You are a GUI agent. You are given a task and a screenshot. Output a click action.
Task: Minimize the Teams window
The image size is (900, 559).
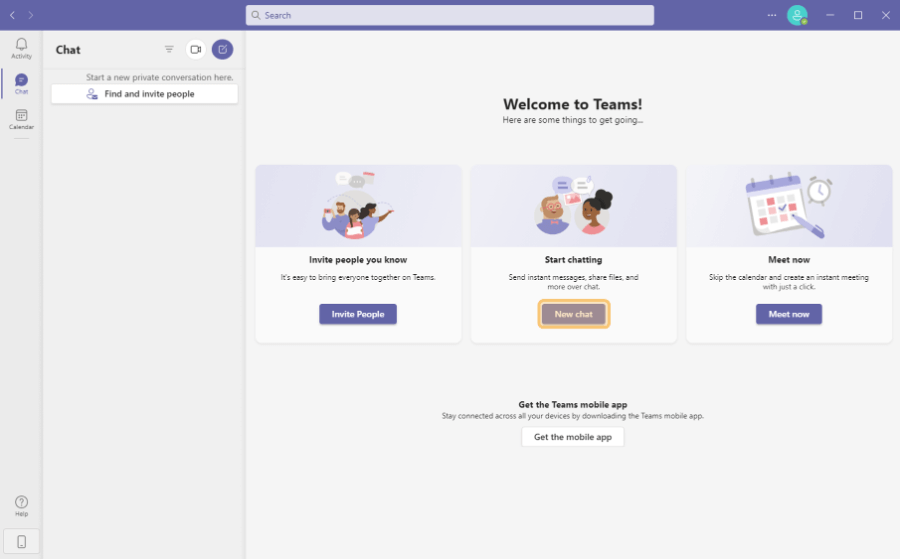click(830, 15)
